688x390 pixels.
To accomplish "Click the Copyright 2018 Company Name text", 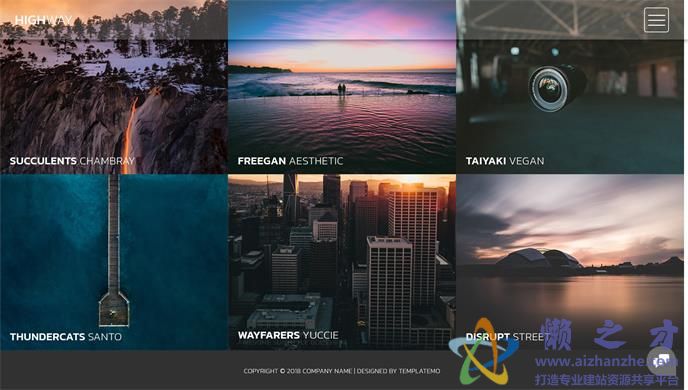I will coord(297,371).
